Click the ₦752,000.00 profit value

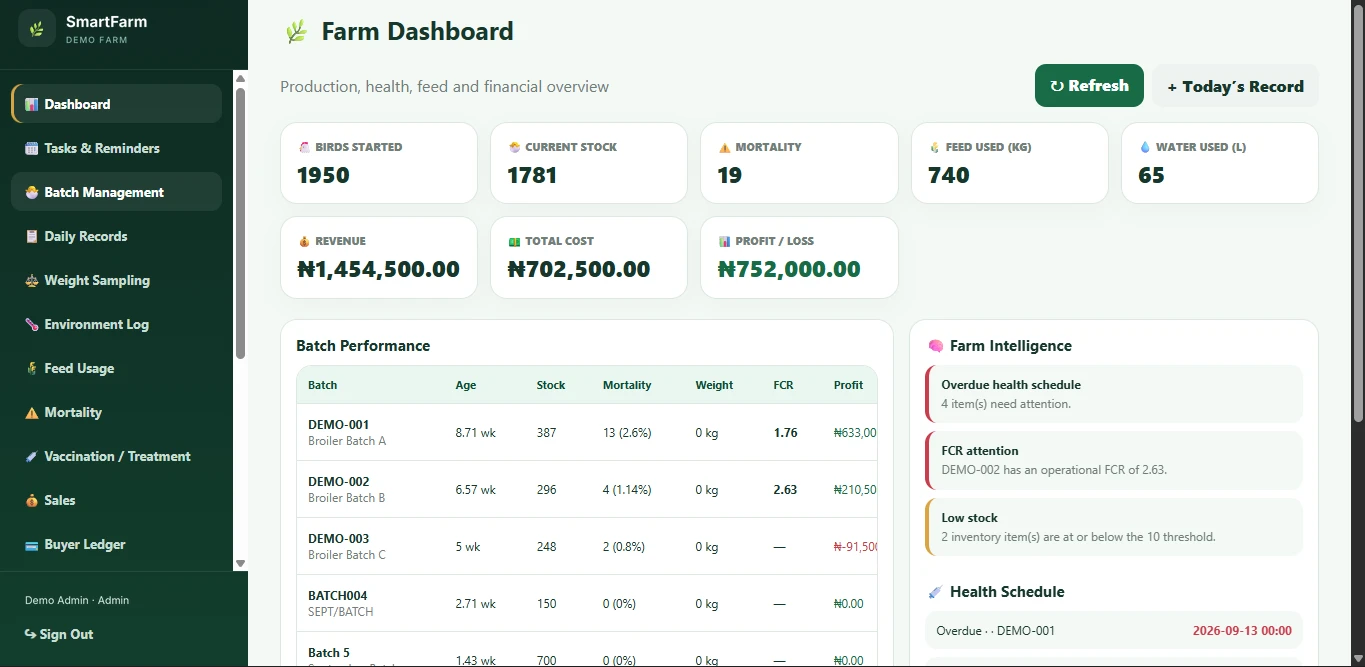pos(789,269)
